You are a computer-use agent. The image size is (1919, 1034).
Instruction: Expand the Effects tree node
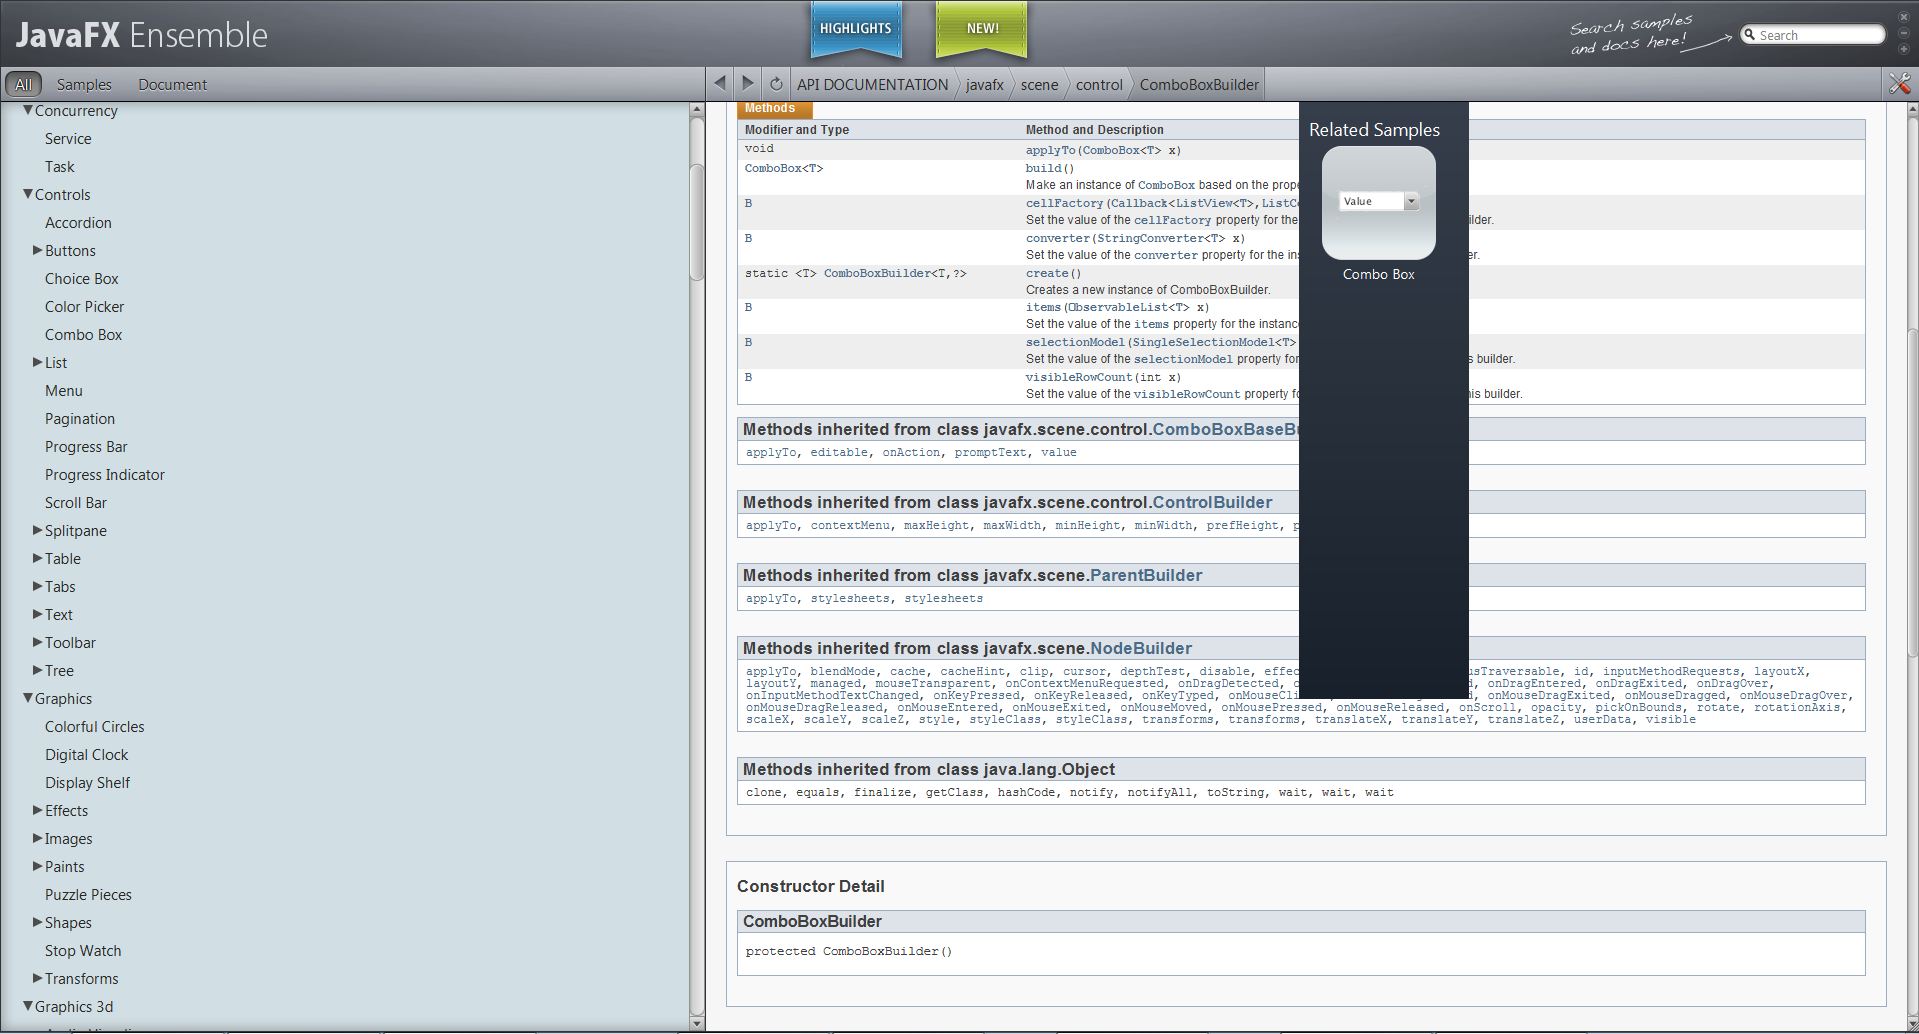(37, 811)
